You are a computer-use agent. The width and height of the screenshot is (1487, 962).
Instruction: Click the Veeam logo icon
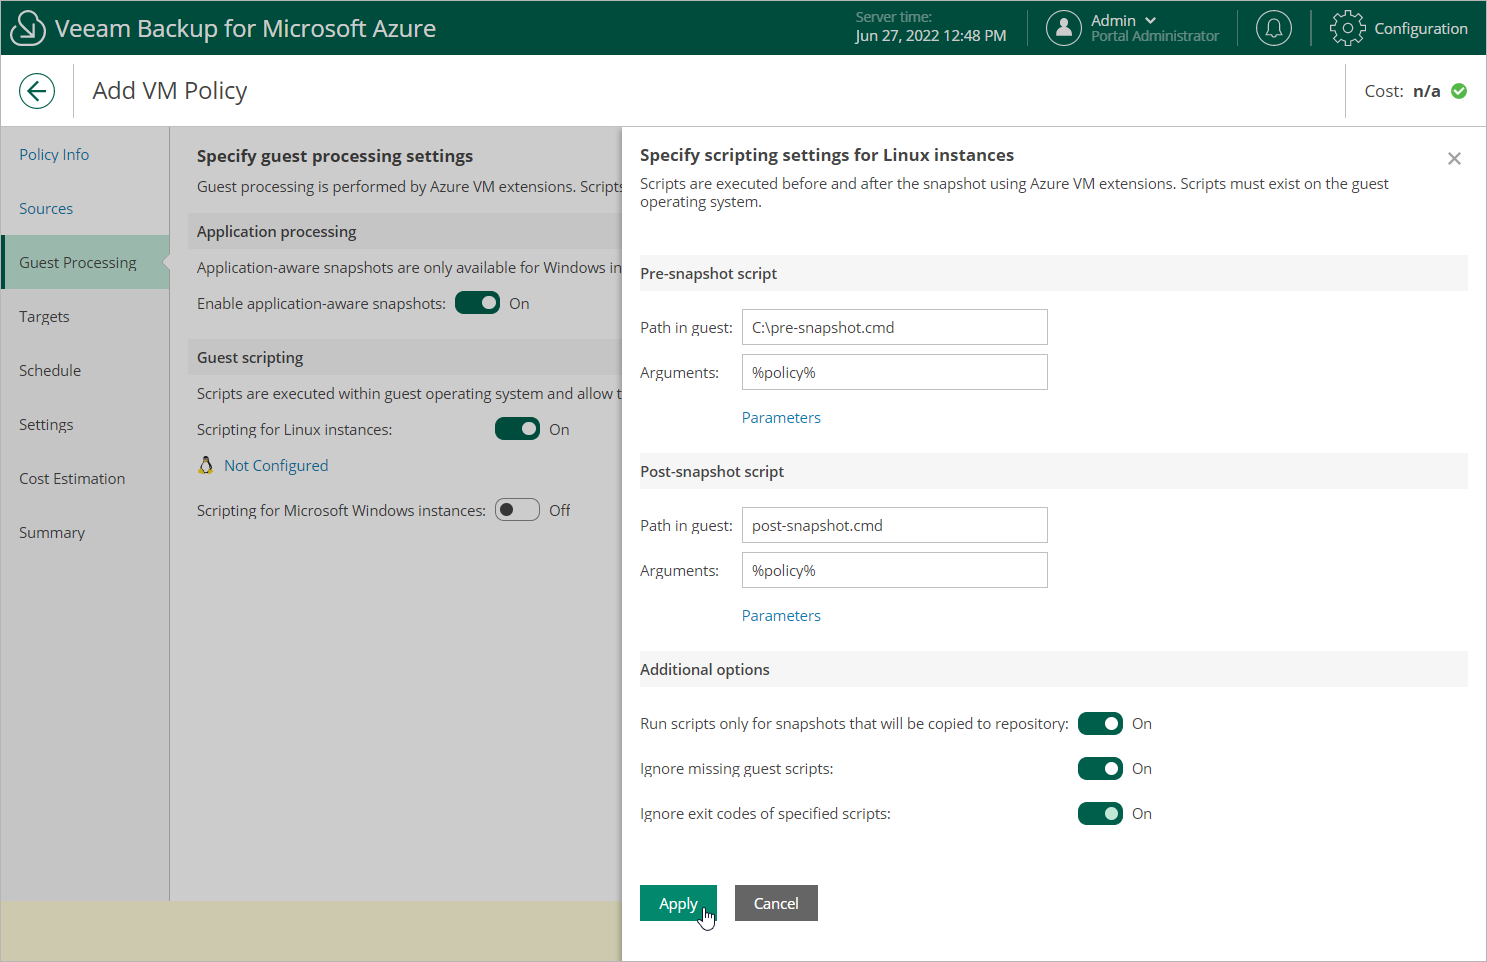(27, 28)
